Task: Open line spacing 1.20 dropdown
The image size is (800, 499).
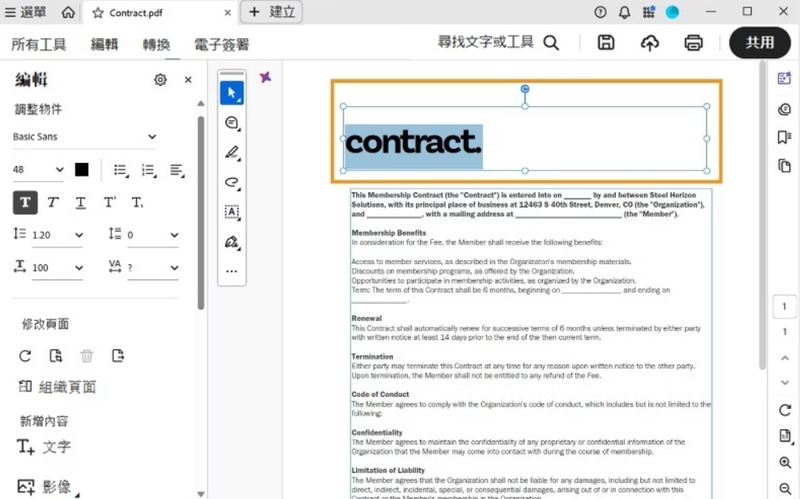Action: [x=57, y=235]
